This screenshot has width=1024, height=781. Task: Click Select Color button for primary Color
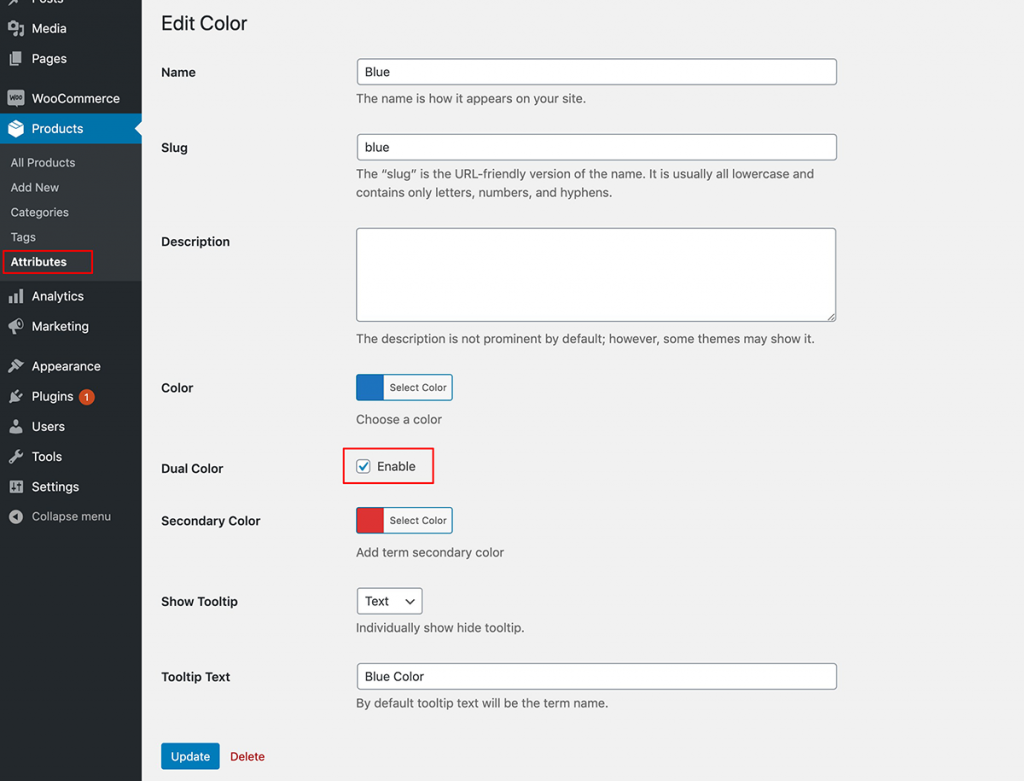click(418, 387)
